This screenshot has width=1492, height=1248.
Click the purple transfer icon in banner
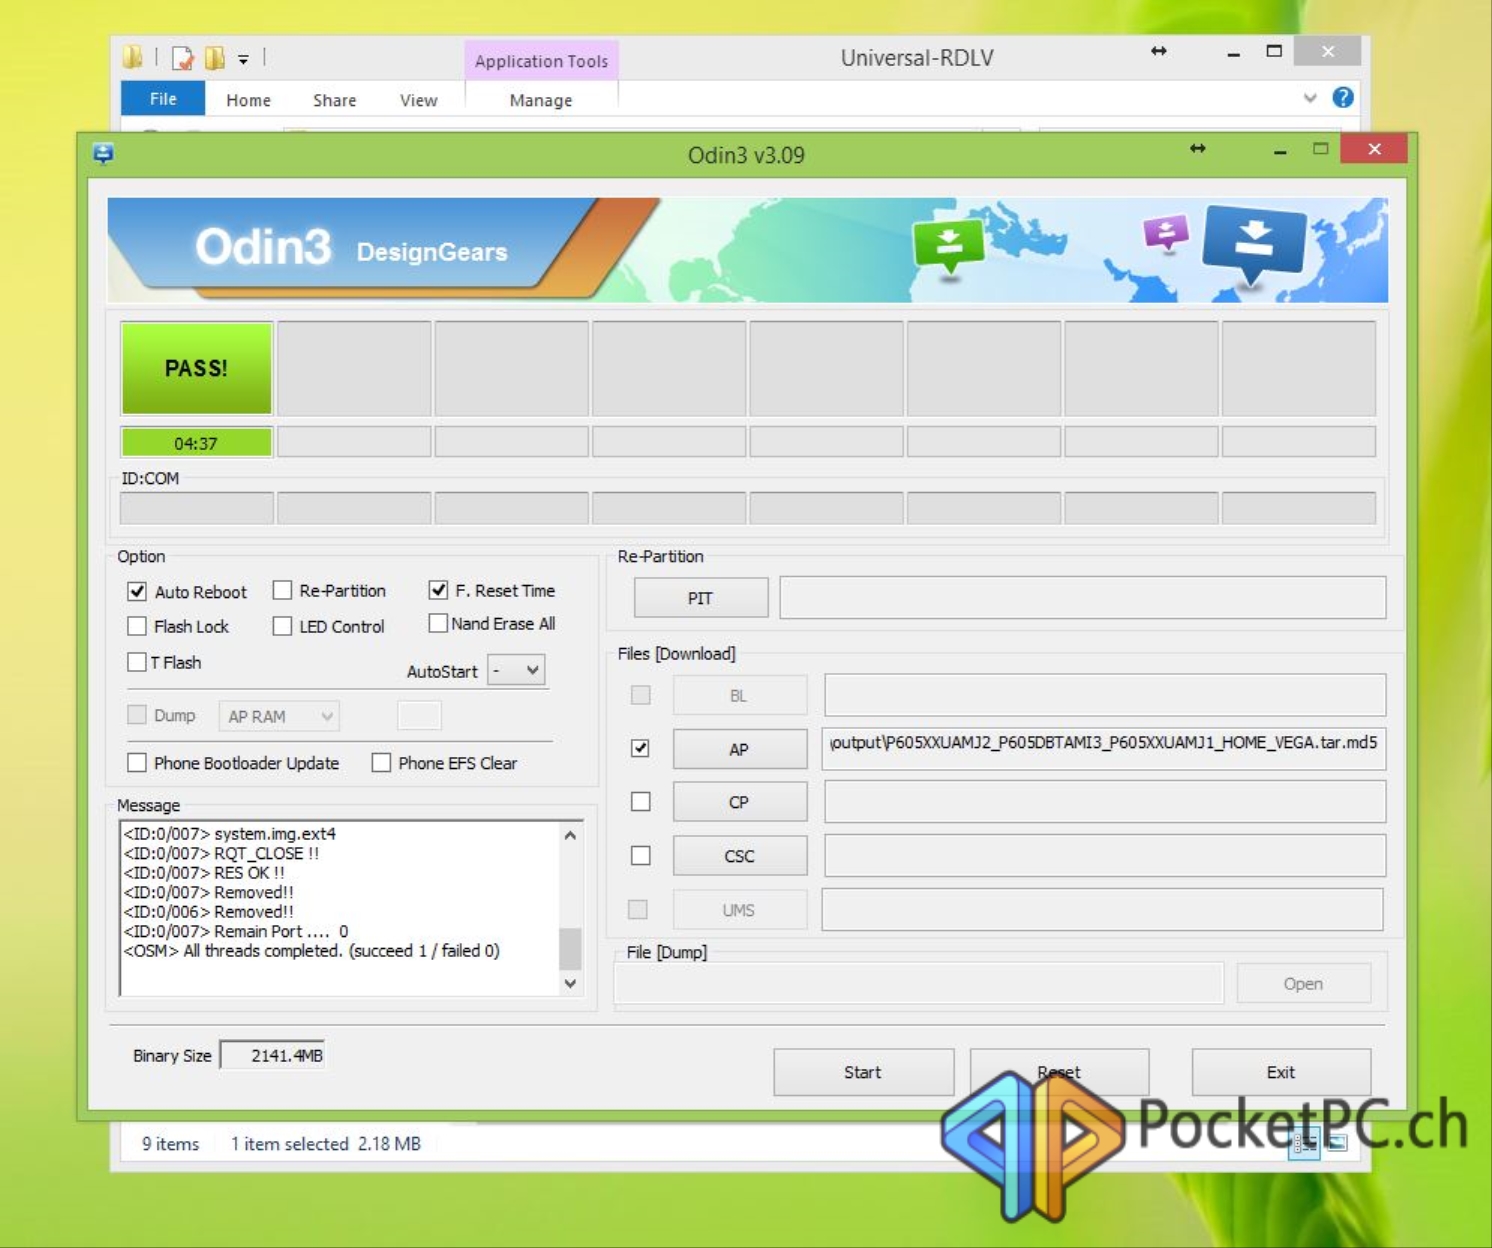1165,234
